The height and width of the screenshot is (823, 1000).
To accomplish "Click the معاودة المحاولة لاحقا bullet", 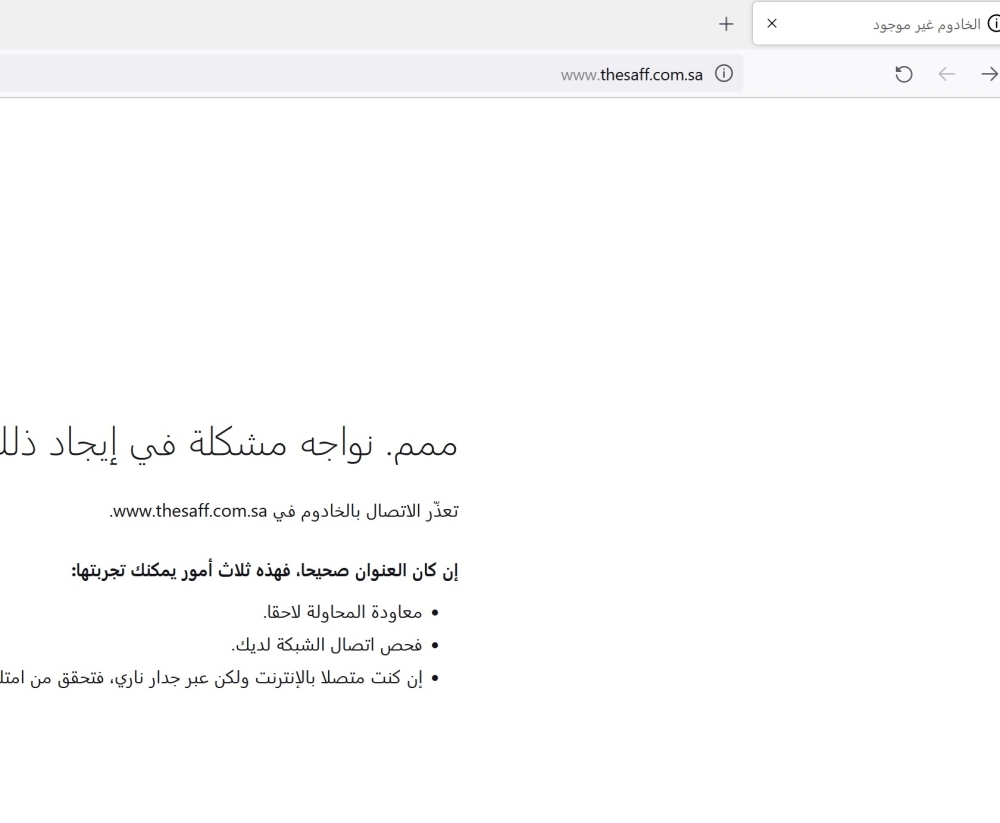I will point(347,611).
